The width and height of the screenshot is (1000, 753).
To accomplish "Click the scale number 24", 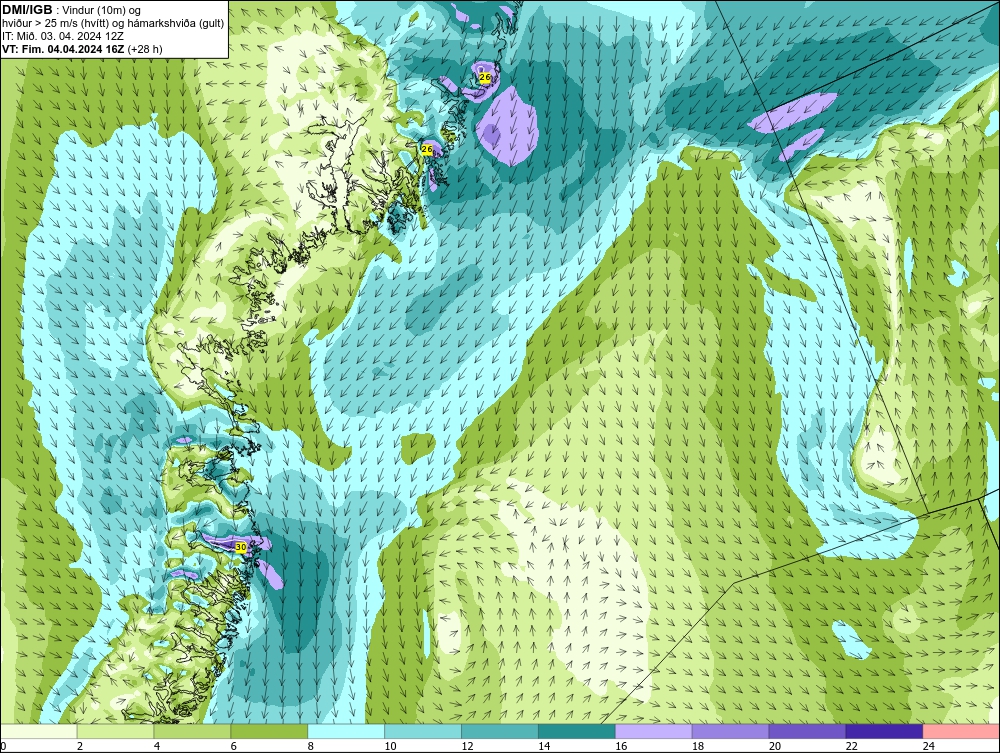I will [929, 746].
